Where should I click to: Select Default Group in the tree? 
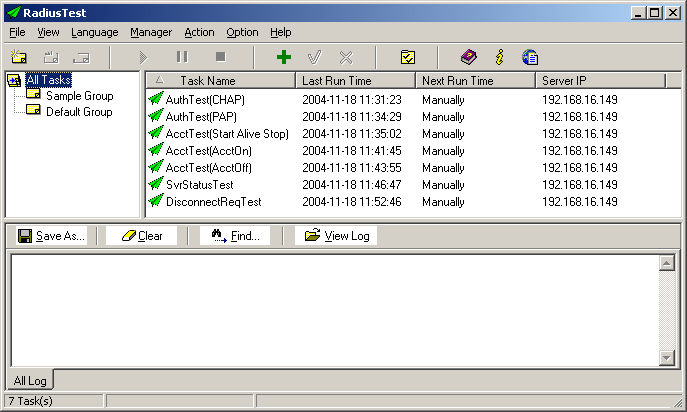(79, 112)
